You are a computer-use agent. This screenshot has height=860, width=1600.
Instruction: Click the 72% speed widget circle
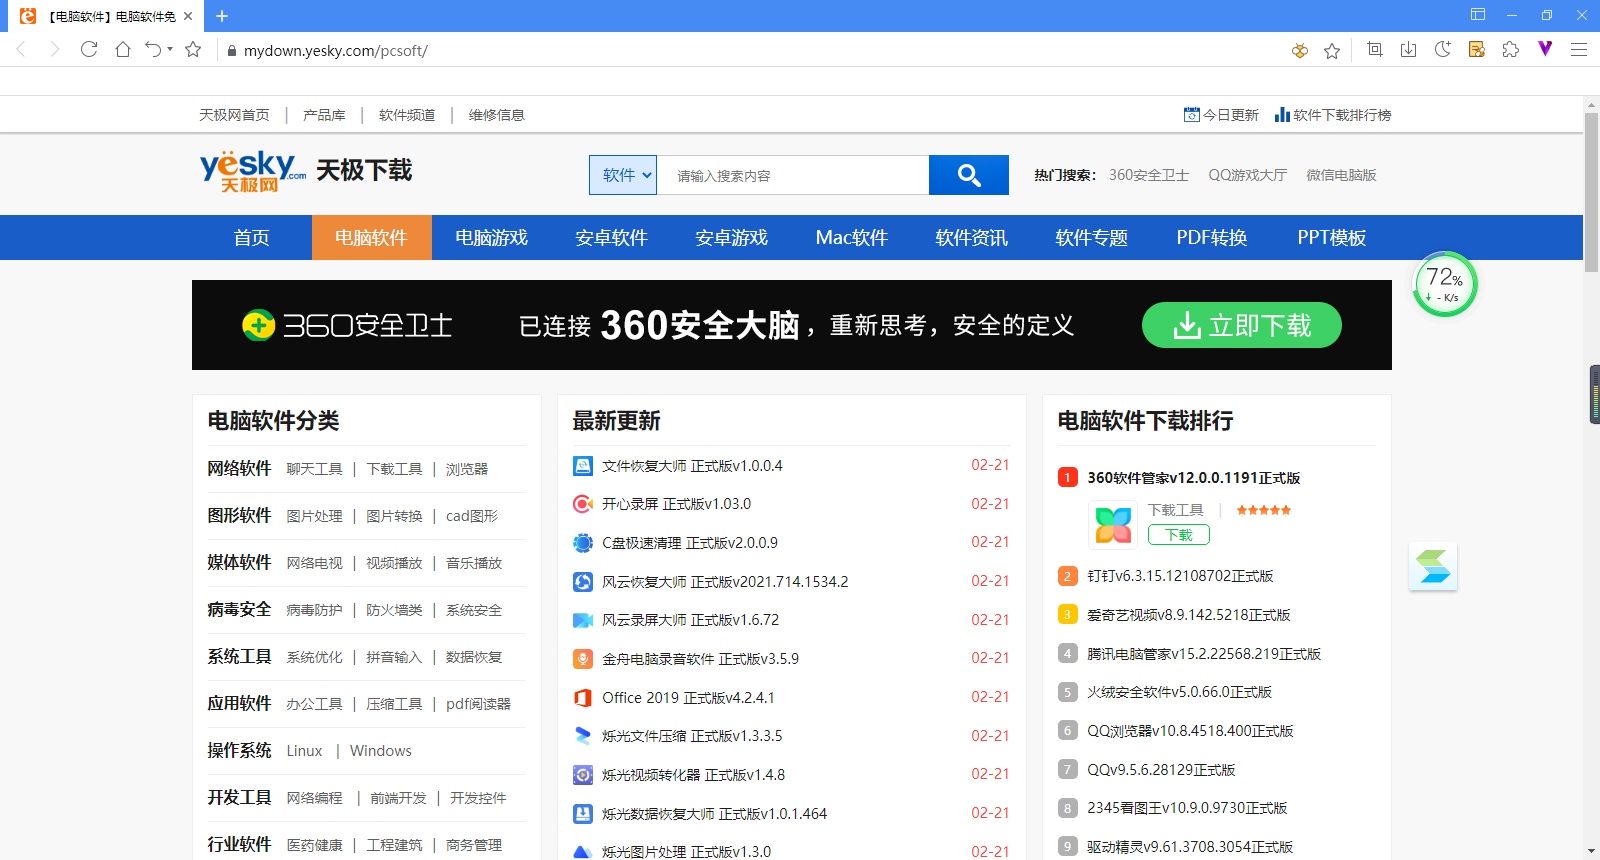[x=1444, y=284]
